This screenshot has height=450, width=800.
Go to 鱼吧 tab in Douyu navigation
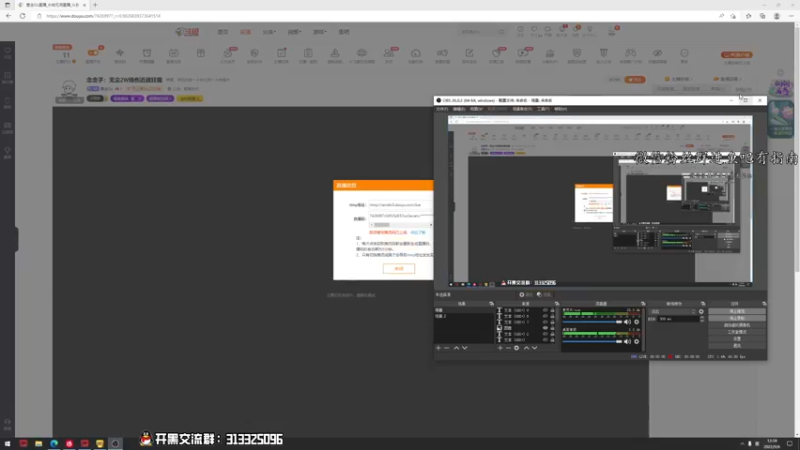point(344,32)
